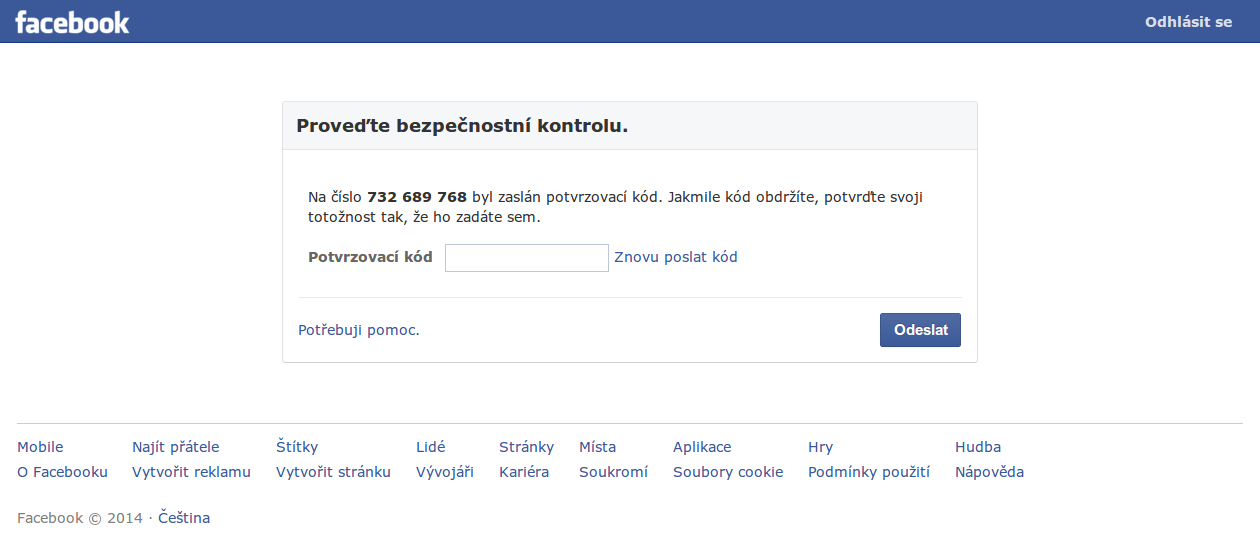
Task: Focus the Potvrzovací kód input field
Action: click(x=527, y=258)
